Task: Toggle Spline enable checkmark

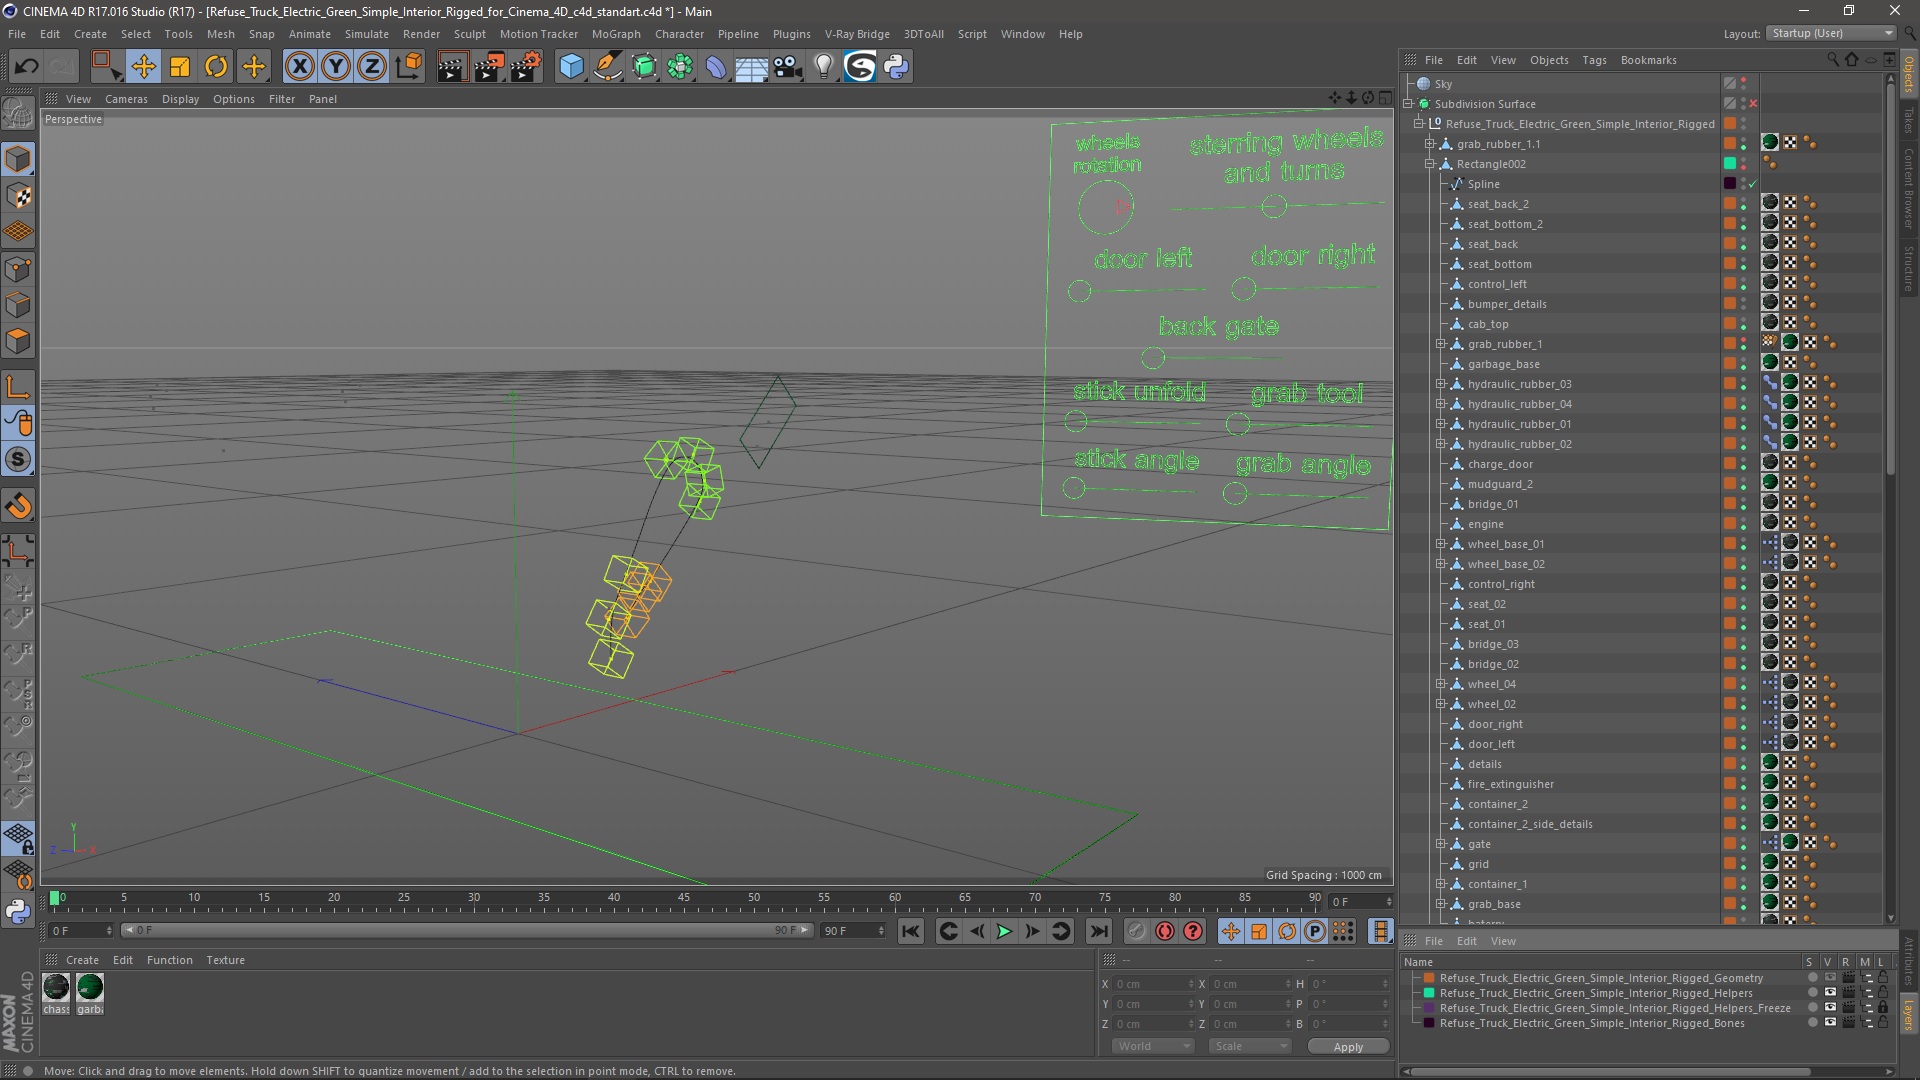Action: [x=1753, y=184]
